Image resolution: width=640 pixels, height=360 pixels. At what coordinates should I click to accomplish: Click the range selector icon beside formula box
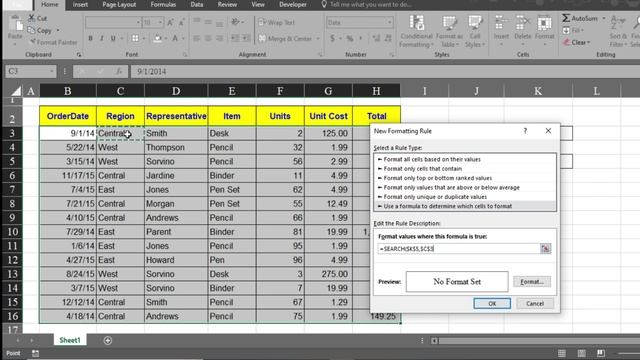click(545, 248)
